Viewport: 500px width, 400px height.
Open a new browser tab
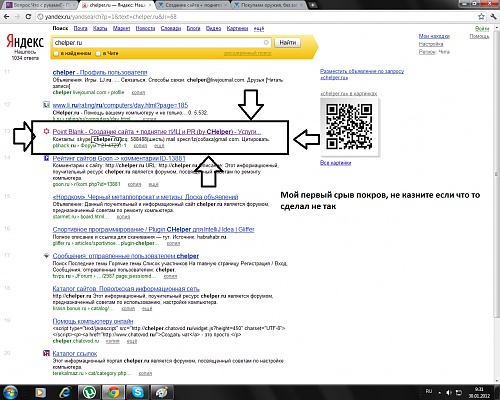tap(313, 5)
